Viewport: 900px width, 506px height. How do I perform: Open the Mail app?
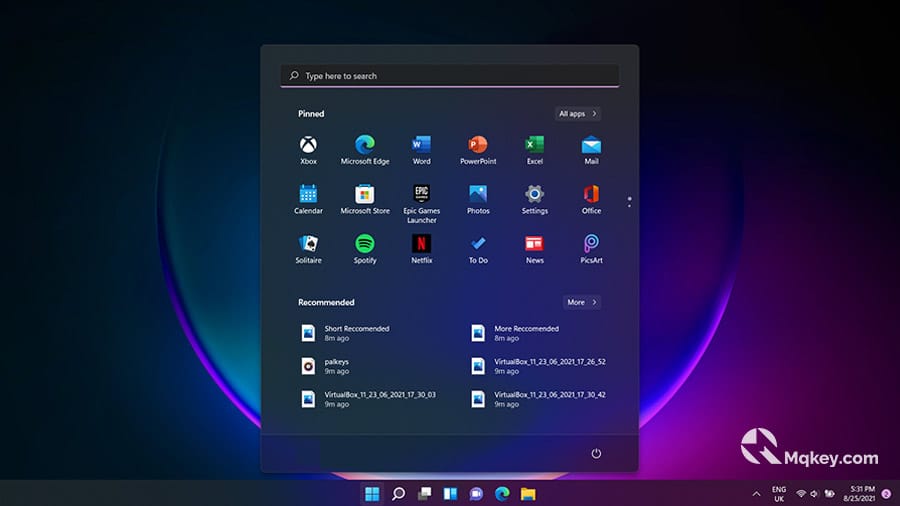[x=591, y=150]
